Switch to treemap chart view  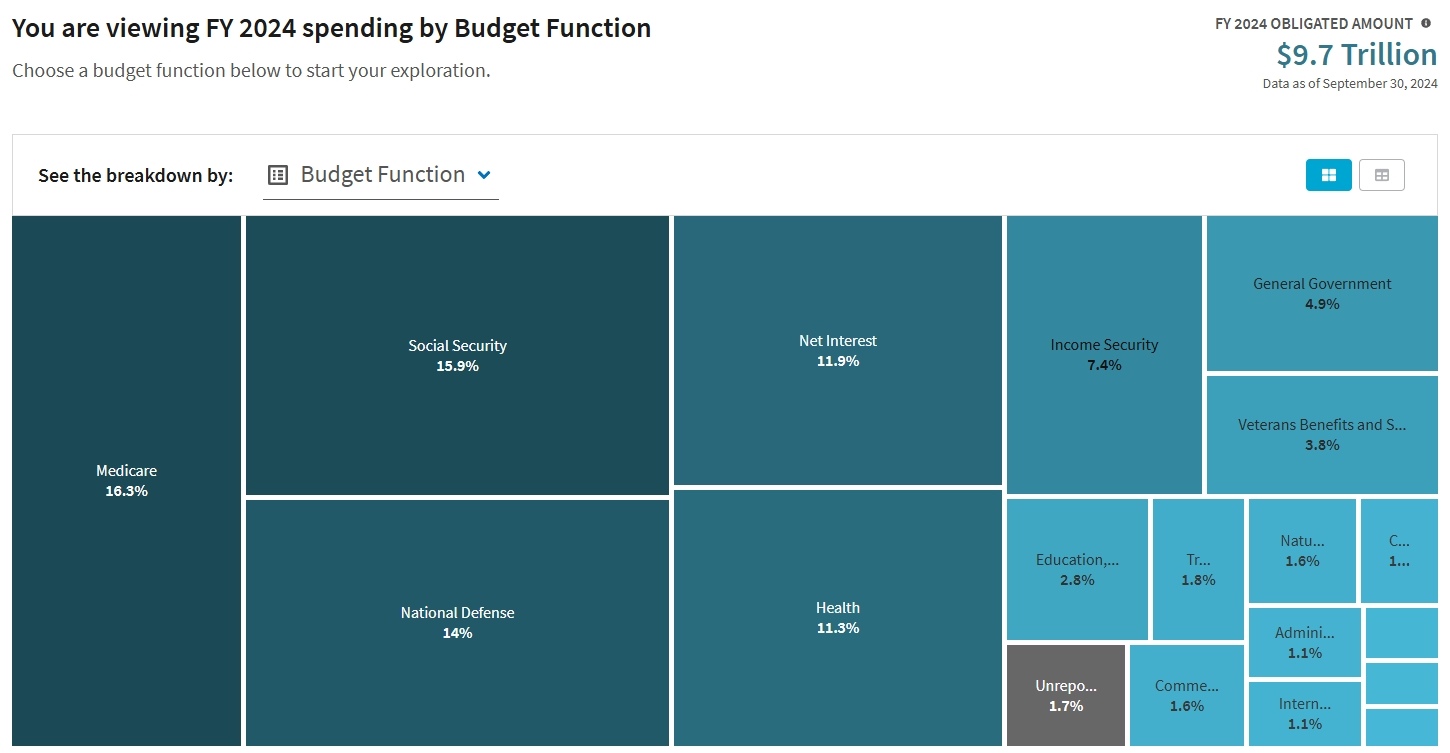(1328, 175)
